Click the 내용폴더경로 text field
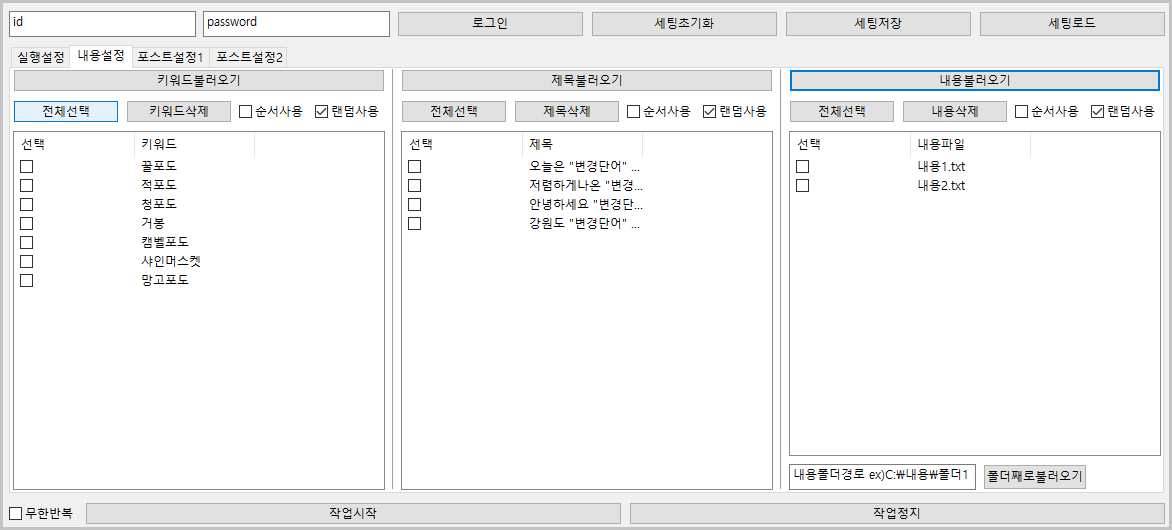The width and height of the screenshot is (1172, 530). [882, 476]
